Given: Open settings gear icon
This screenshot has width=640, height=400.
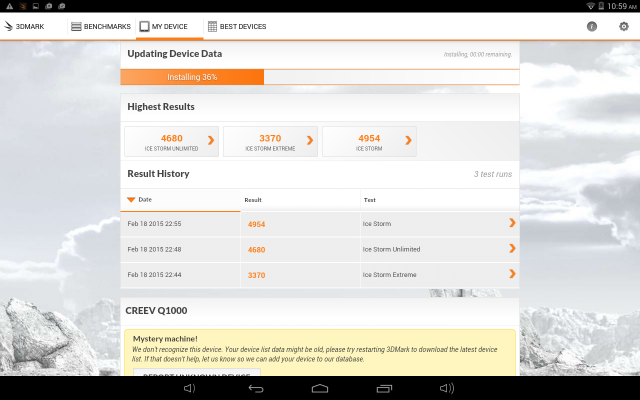Looking at the screenshot, I should coord(624,27).
